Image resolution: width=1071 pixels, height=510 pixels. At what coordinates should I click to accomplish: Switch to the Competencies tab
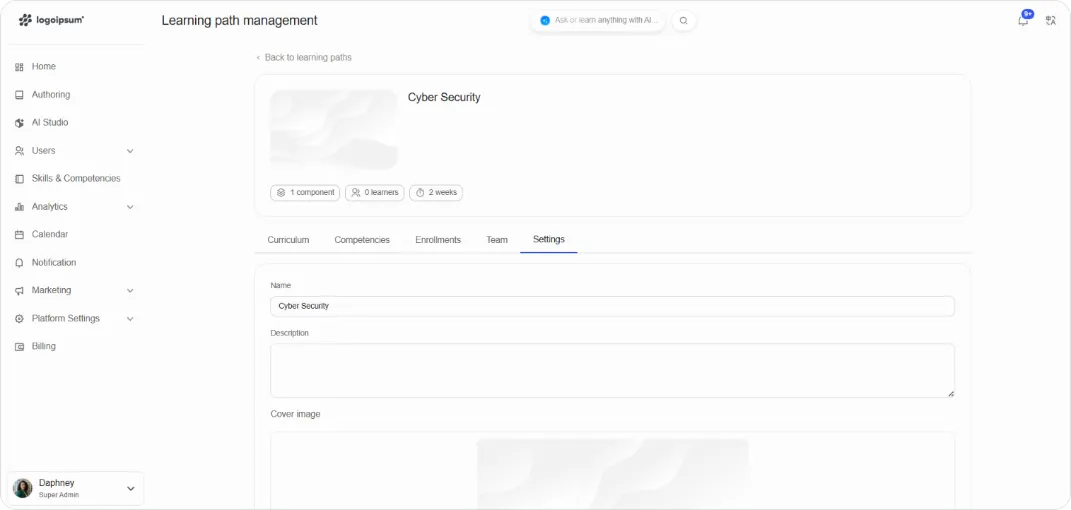(362, 240)
